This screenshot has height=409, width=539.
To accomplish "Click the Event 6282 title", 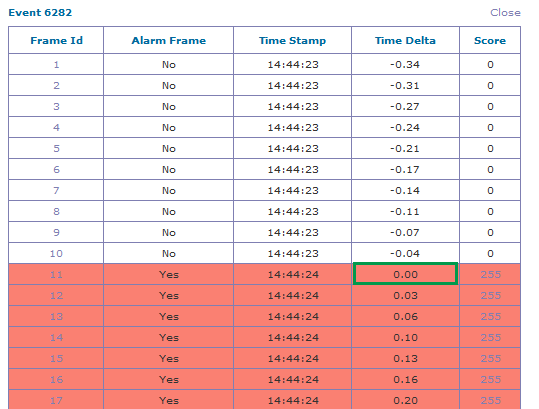I will (40, 13).
